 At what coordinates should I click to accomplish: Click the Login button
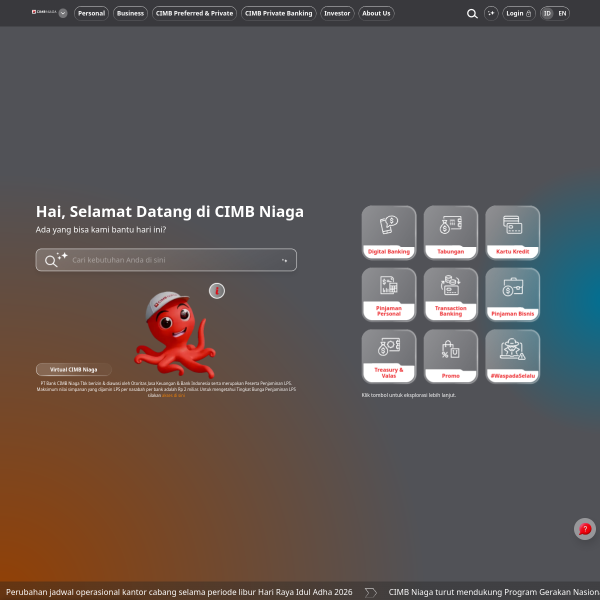click(519, 13)
